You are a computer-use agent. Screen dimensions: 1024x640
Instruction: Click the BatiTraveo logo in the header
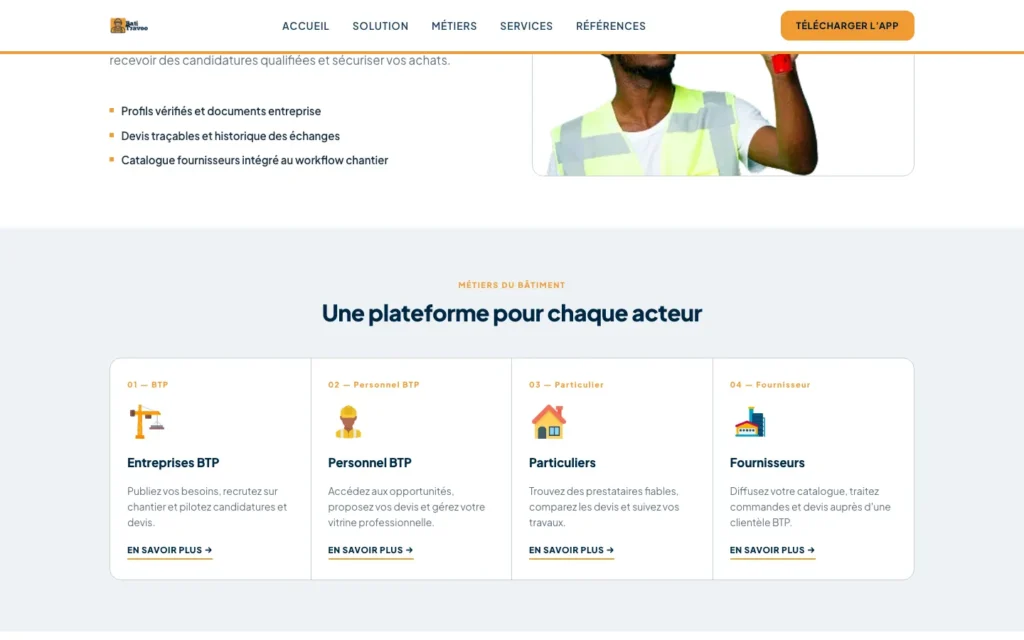click(129, 25)
